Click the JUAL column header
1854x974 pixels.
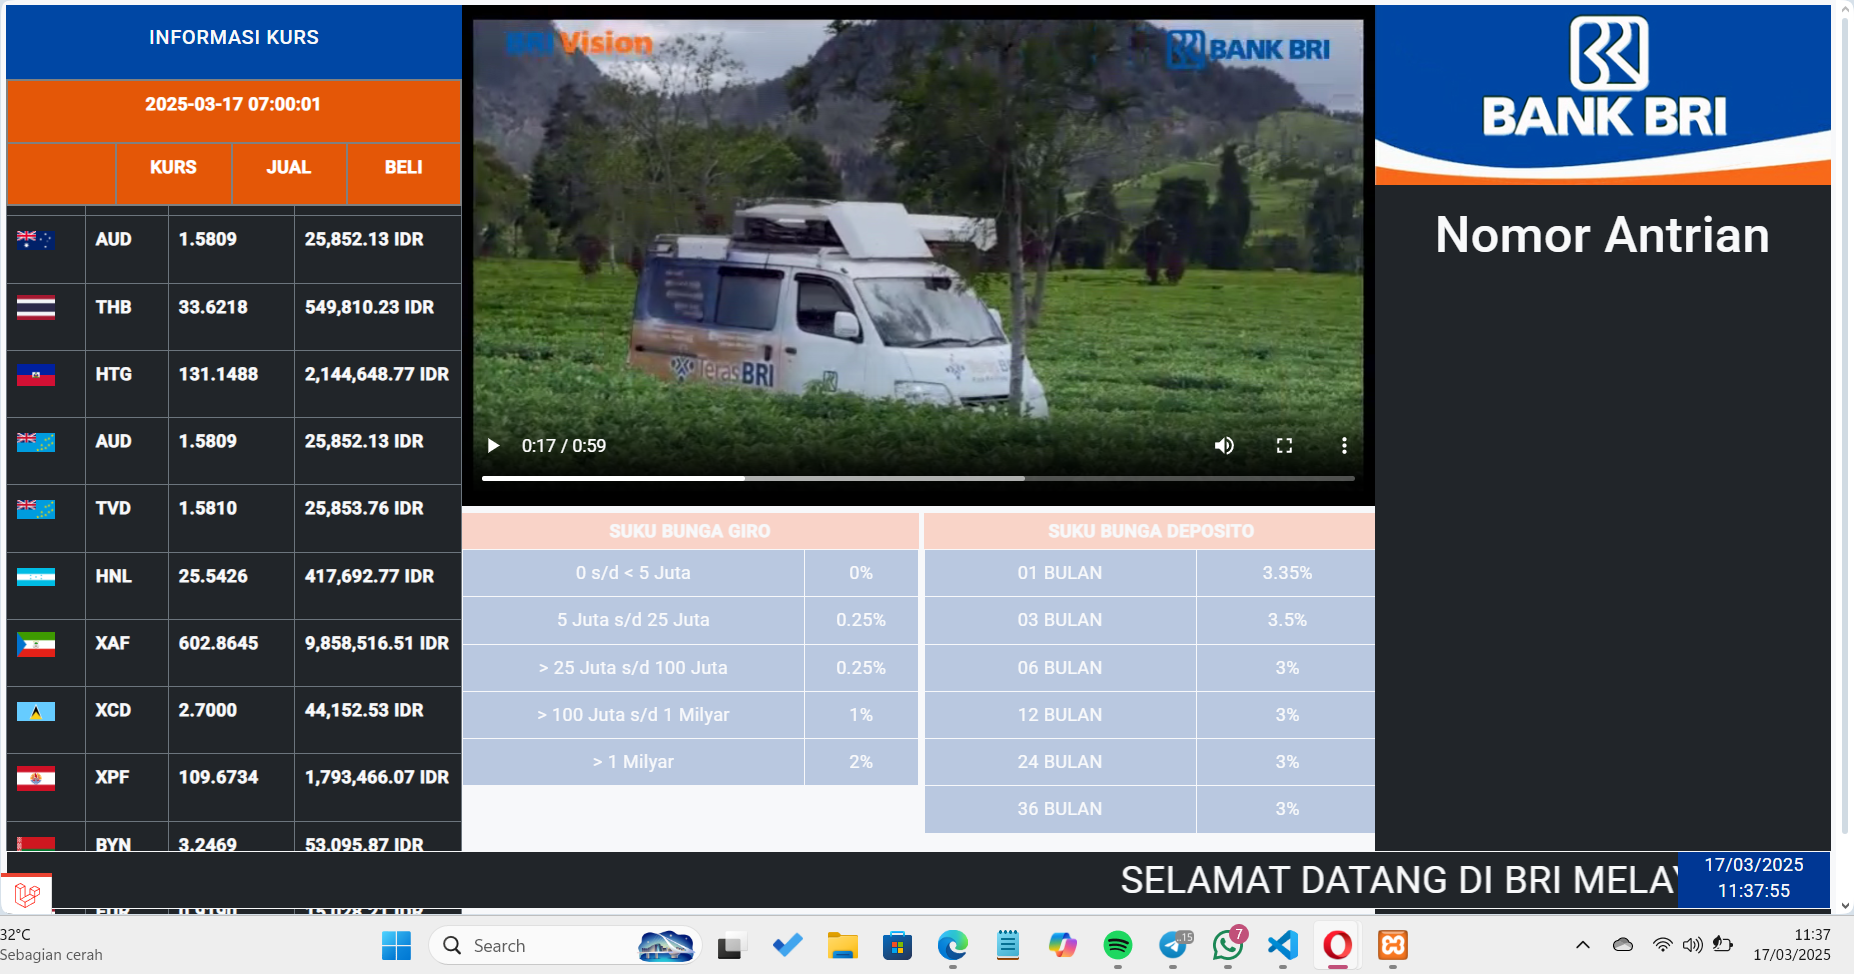pyautogui.click(x=289, y=168)
